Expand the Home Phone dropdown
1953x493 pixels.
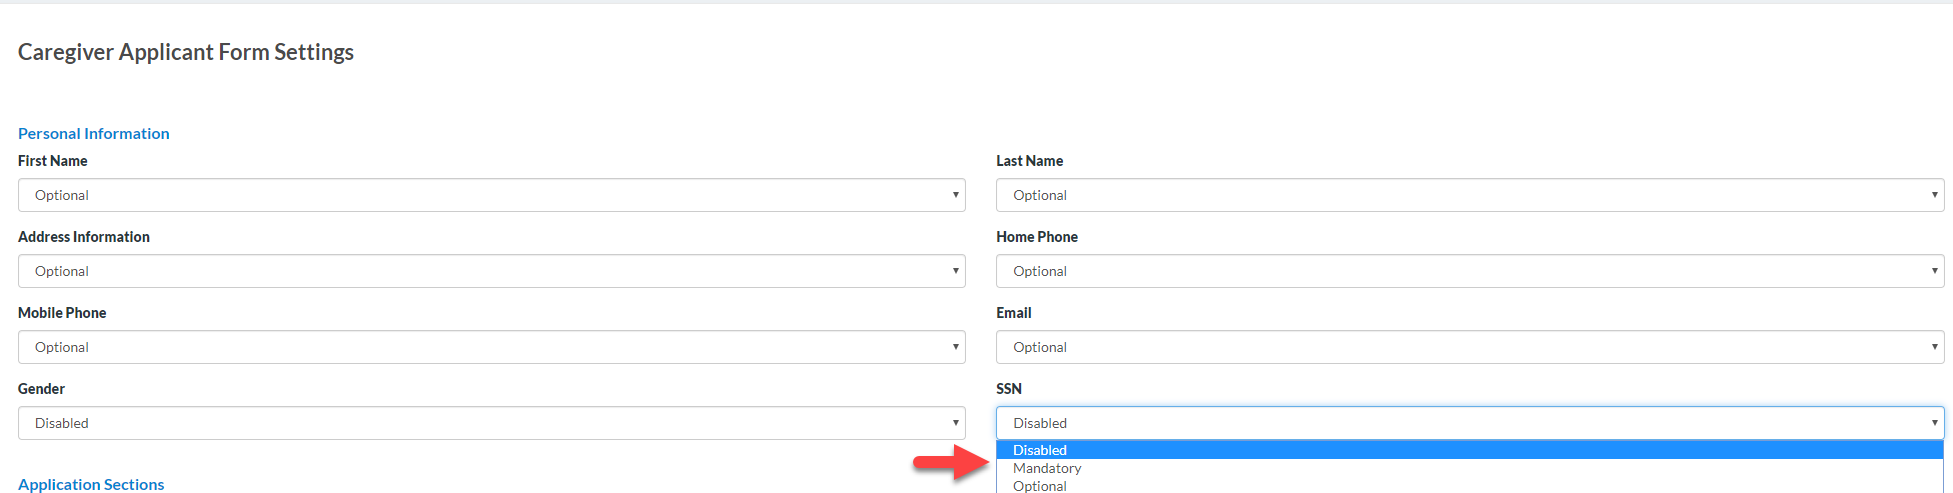[x=1469, y=271]
